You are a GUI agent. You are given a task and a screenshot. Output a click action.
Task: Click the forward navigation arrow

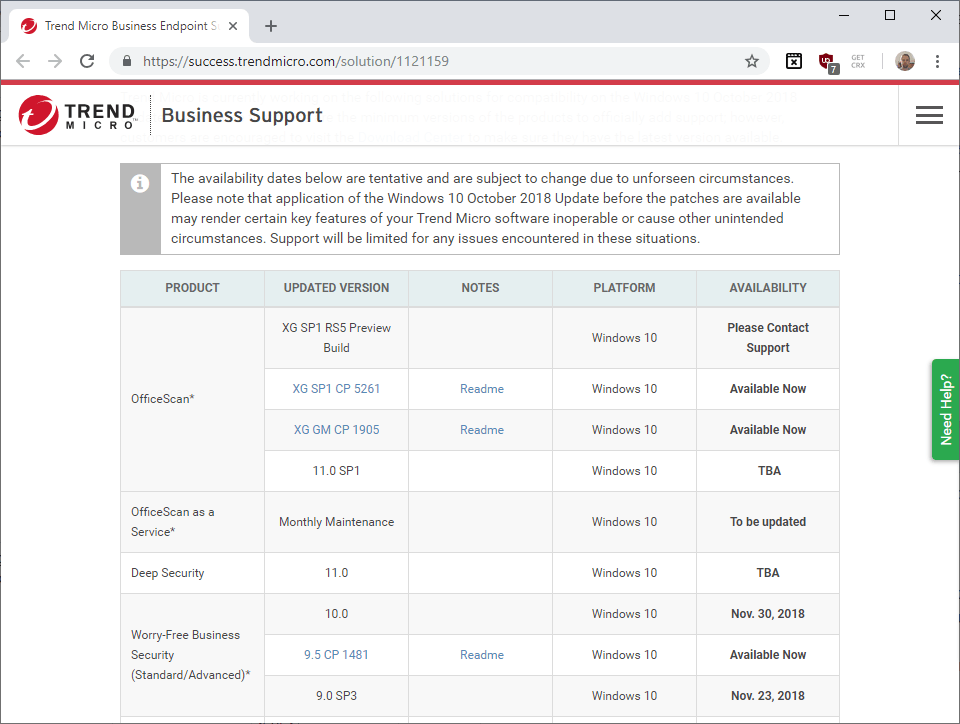coord(55,61)
